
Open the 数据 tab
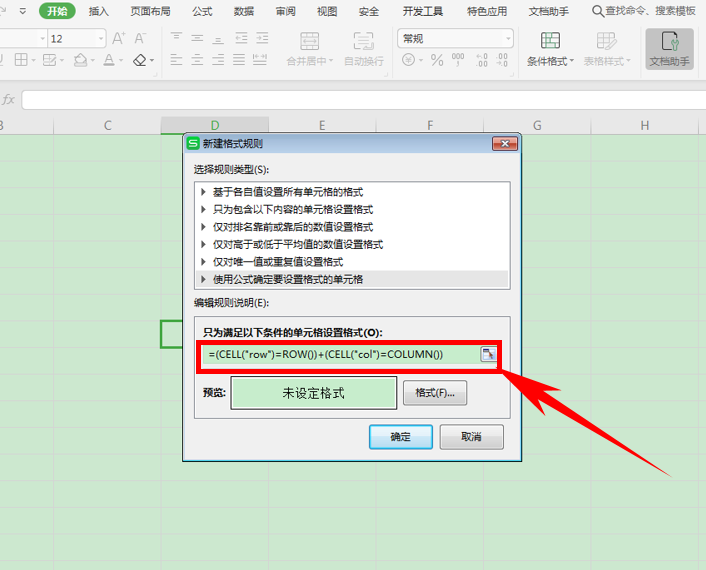(244, 11)
